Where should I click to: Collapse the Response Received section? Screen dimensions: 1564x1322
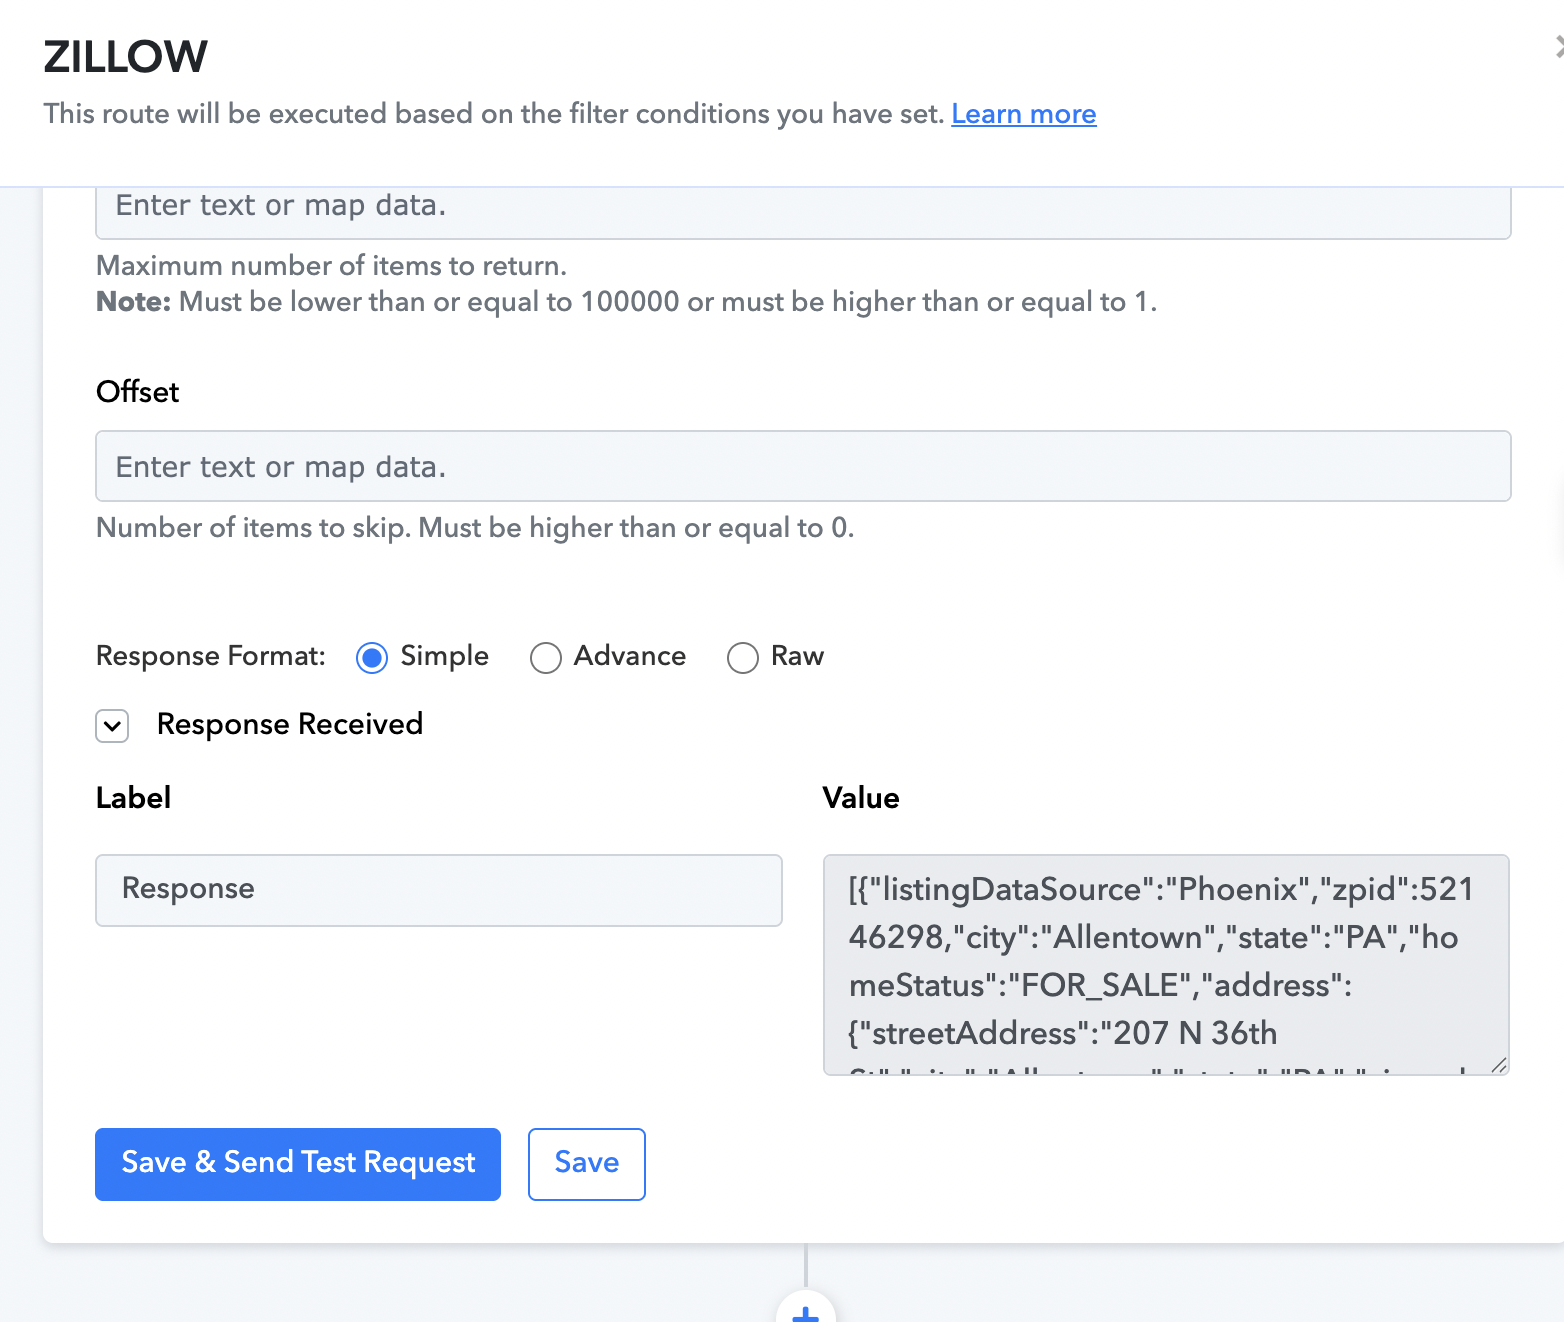tap(113, 725)
